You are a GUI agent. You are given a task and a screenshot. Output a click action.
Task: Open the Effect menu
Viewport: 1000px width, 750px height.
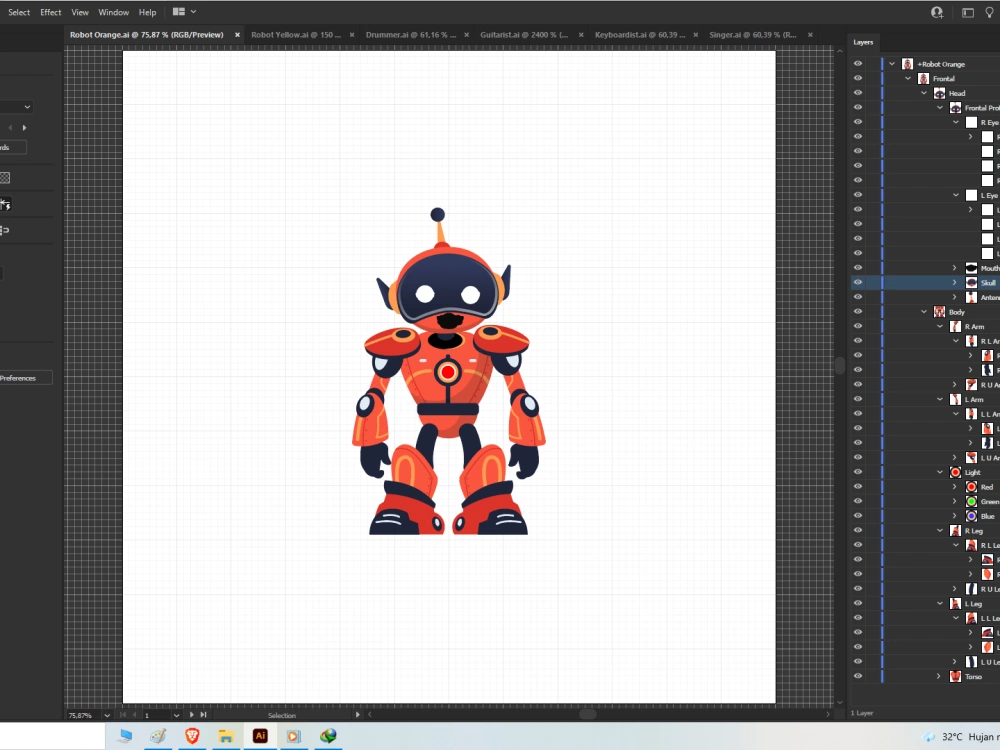(50, 12)
